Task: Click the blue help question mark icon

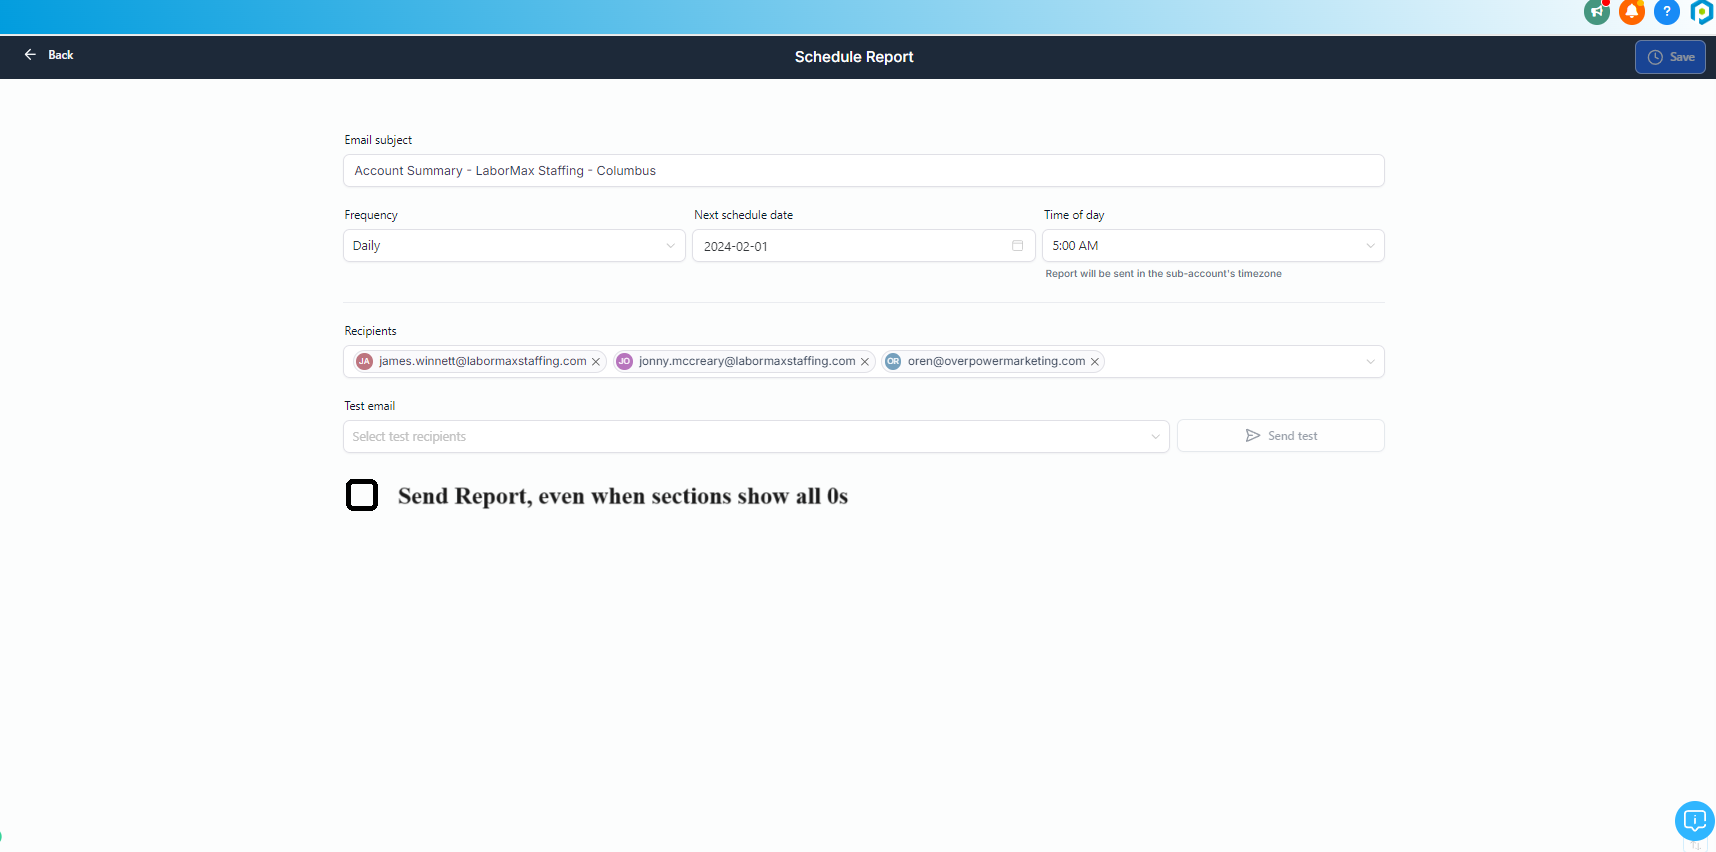Action: tap(1666, 12)
